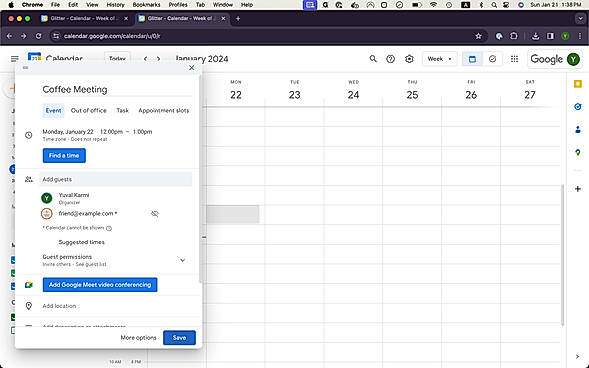Click Find a time button
589x368 pixels.
coord(64,155)
